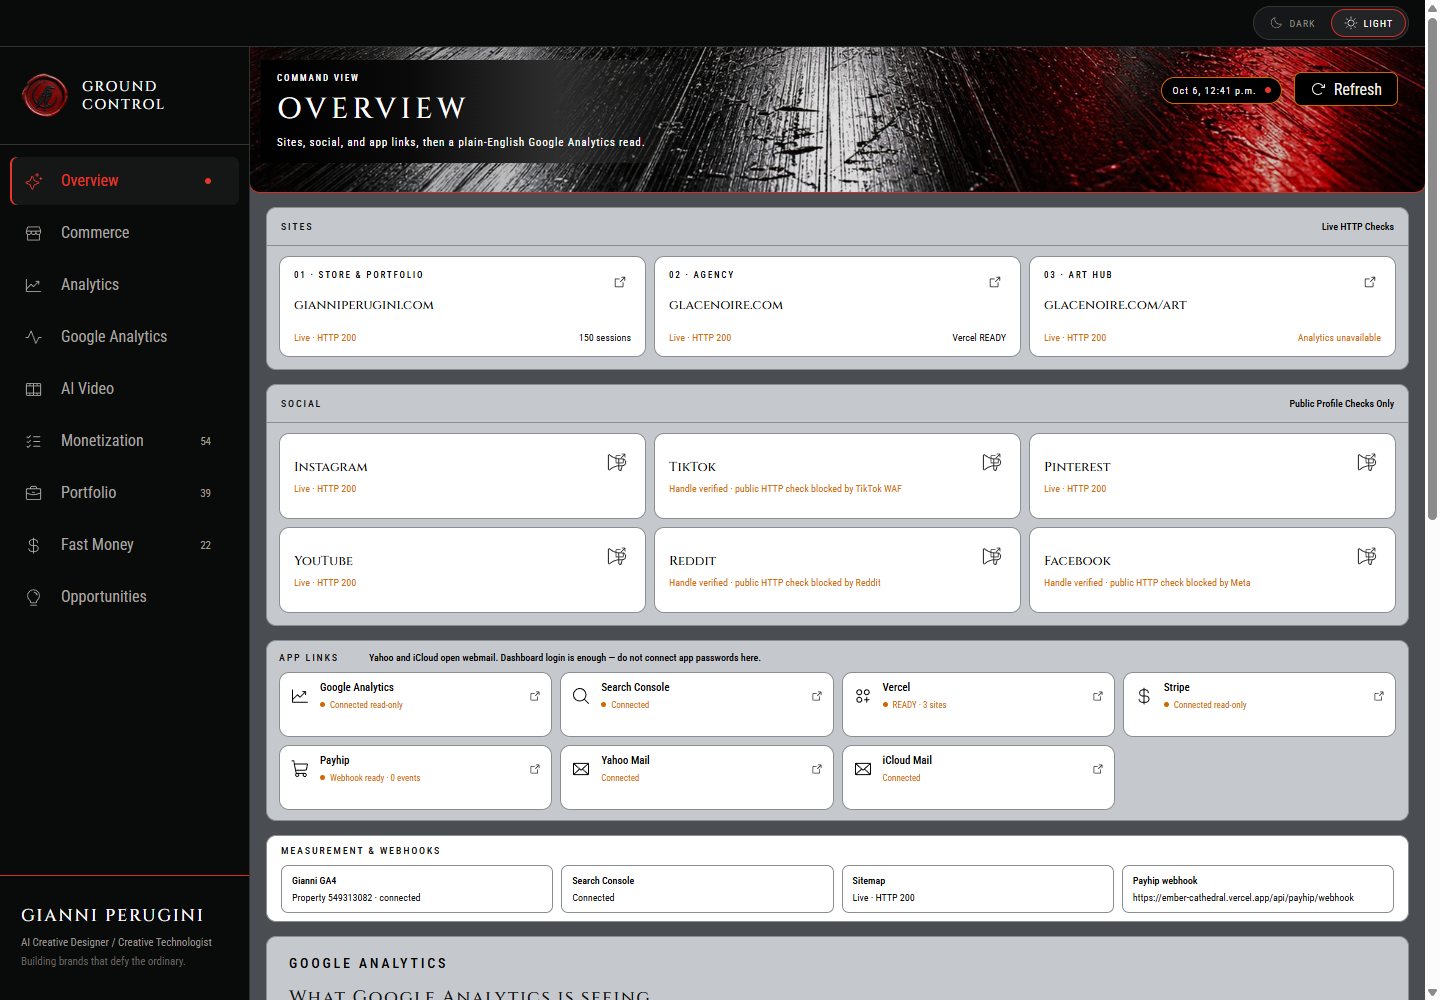
Task: Click the AI Video film icon
Action: (34, 389)
